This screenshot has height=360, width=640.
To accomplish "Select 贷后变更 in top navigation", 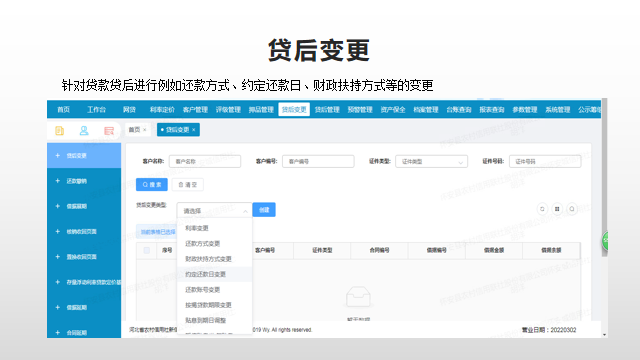I will (294, 109).
